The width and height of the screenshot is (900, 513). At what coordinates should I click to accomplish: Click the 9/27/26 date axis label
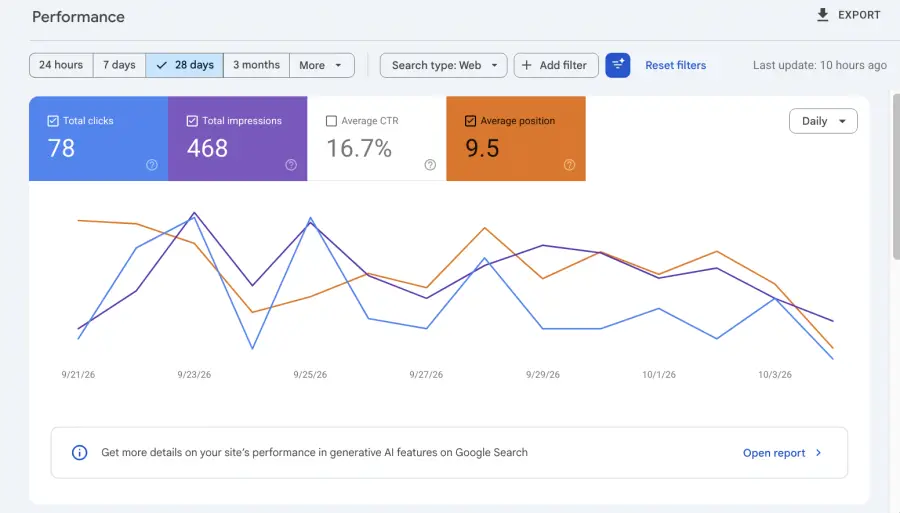coord(426,375)
